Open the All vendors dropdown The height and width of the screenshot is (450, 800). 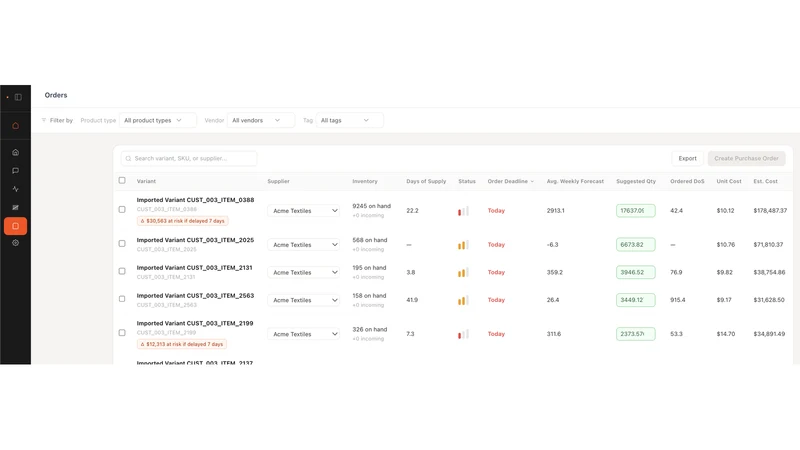click(x=261, y=120)
